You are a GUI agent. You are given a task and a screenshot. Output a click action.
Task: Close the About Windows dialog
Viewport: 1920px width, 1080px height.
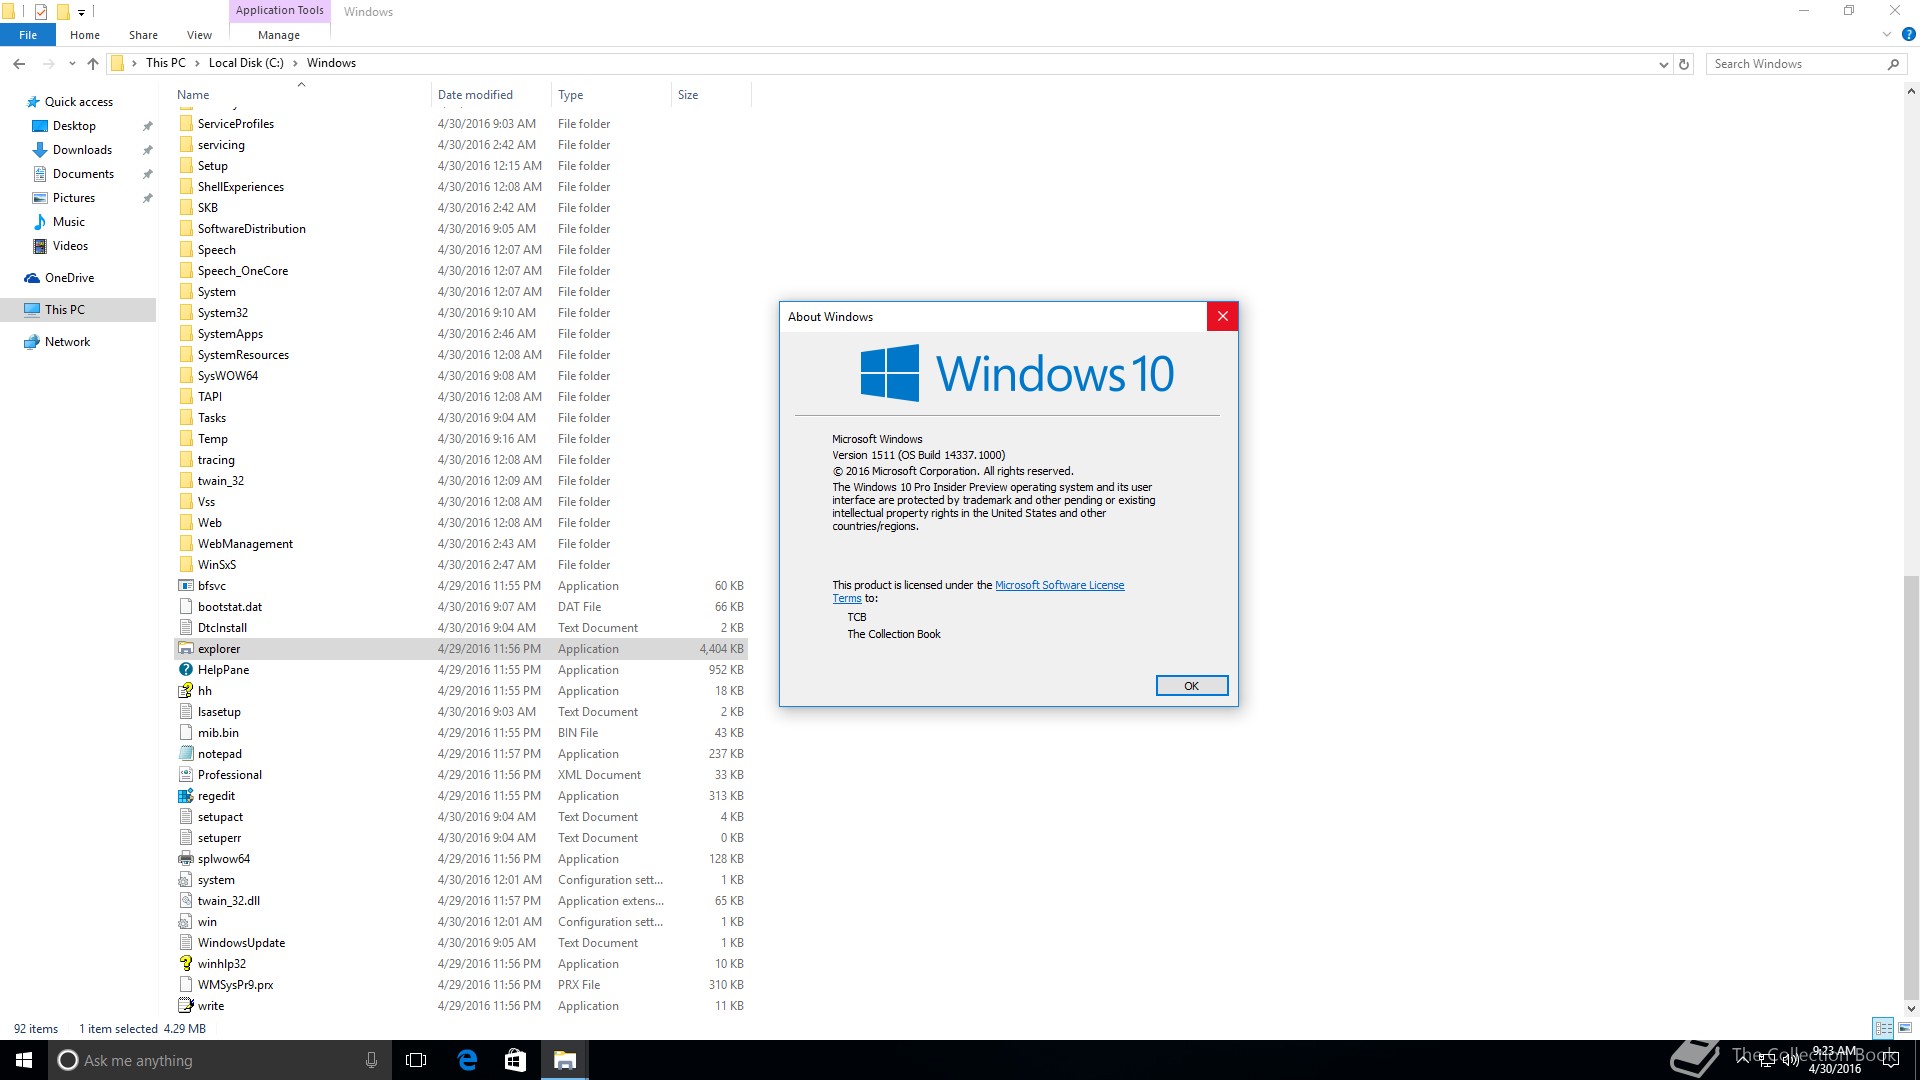tap(1222, 316)
